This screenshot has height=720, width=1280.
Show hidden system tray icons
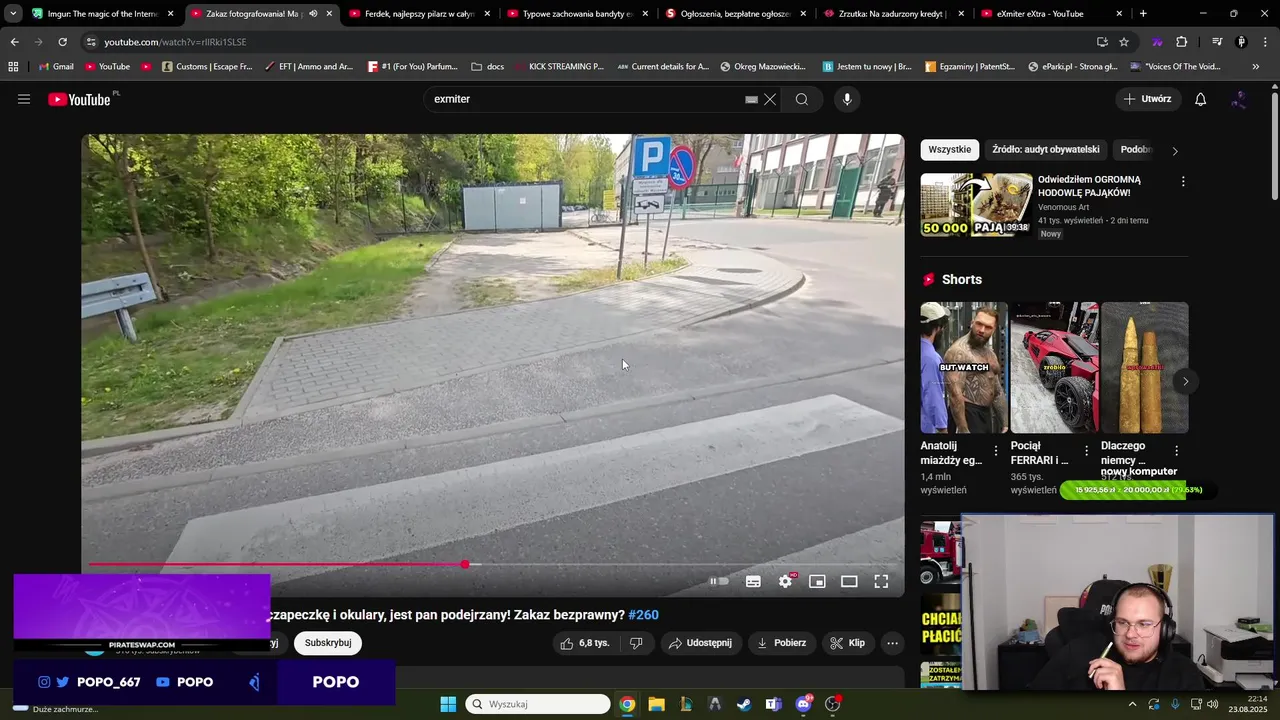[1132, 704]
